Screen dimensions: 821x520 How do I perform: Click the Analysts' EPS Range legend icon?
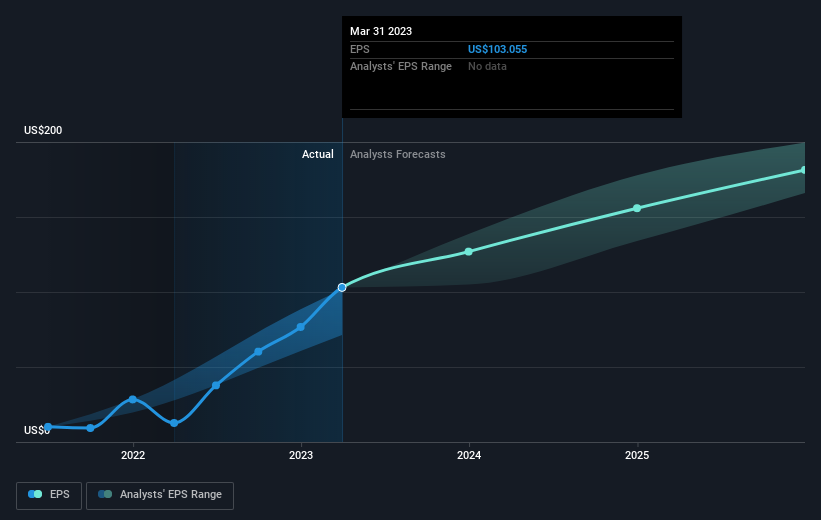coord(105,494)
